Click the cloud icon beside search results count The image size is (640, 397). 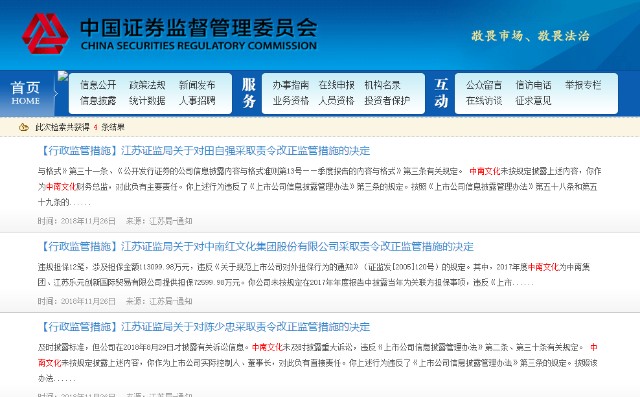pyautogui.click(x=24, y=127)
